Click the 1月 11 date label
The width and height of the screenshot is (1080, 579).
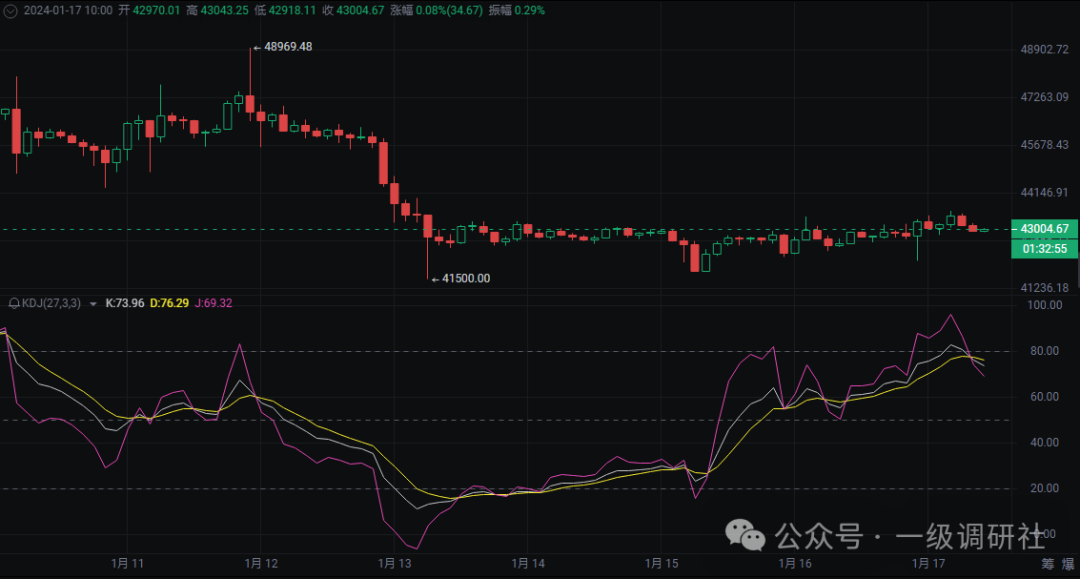[127, 563]
